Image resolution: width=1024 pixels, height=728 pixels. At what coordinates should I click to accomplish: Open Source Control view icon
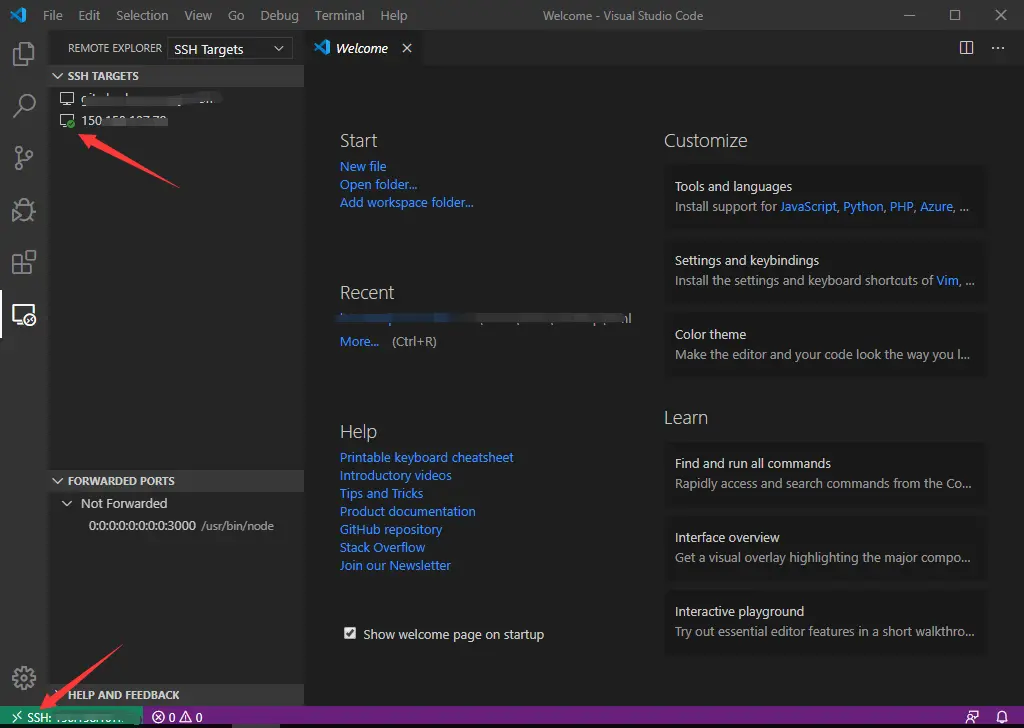[x=24, y=157]
